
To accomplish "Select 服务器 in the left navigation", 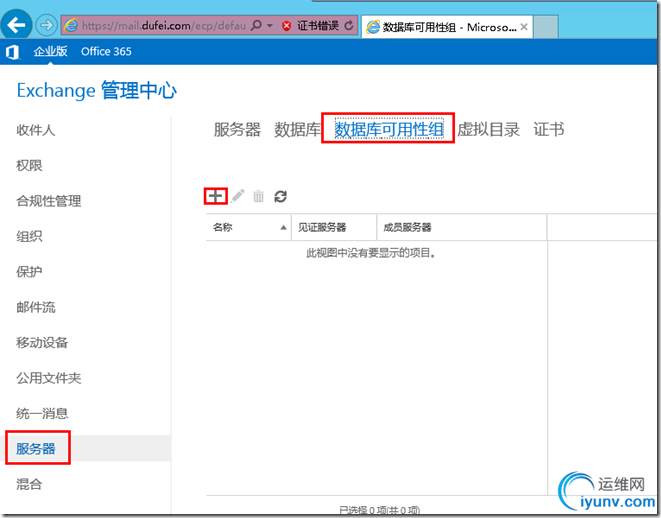I will point(36,449).
